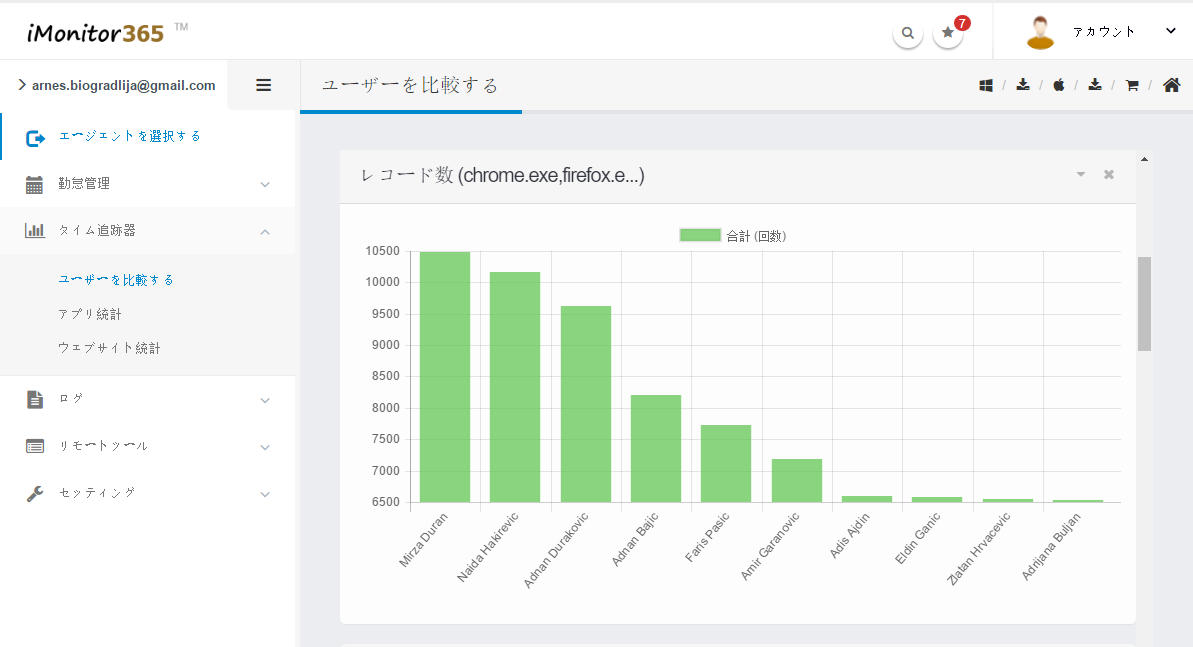Expand the ログ sidebar section

(147, 399)
